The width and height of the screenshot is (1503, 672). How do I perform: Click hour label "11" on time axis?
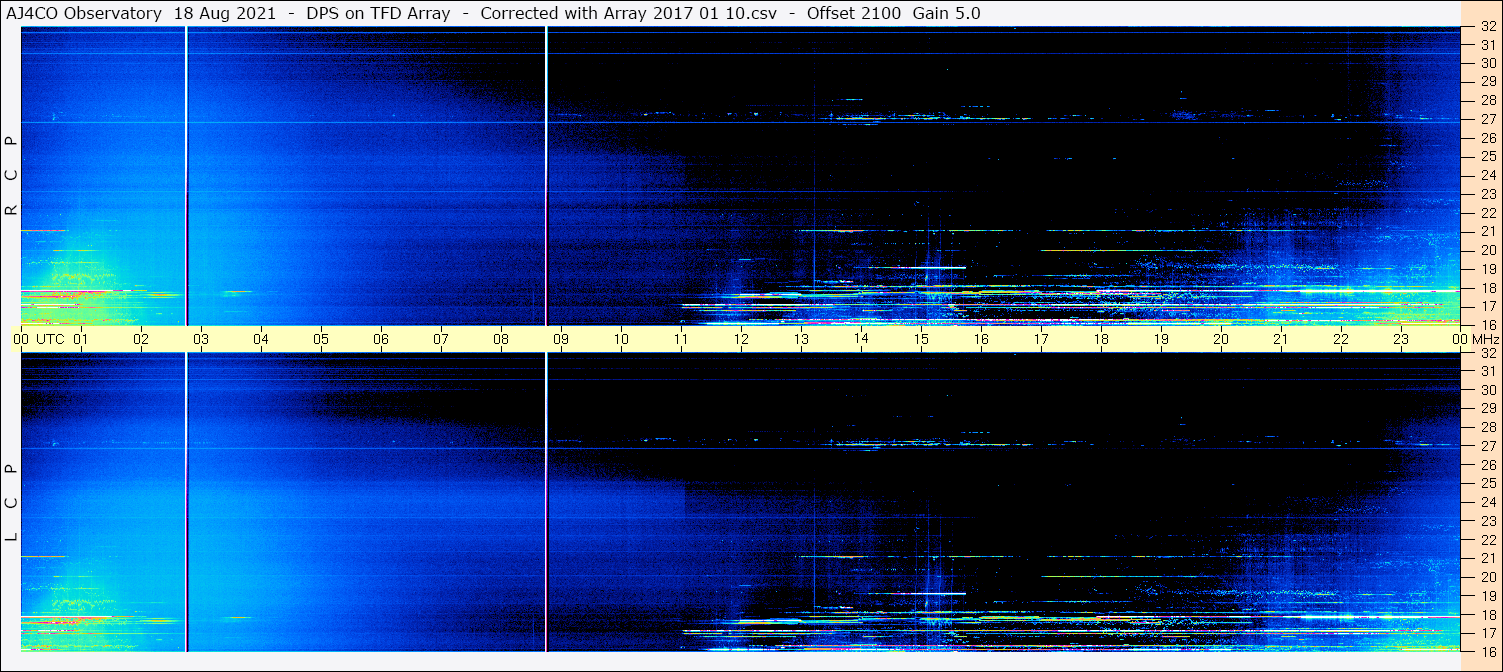(x=681, y=339)
